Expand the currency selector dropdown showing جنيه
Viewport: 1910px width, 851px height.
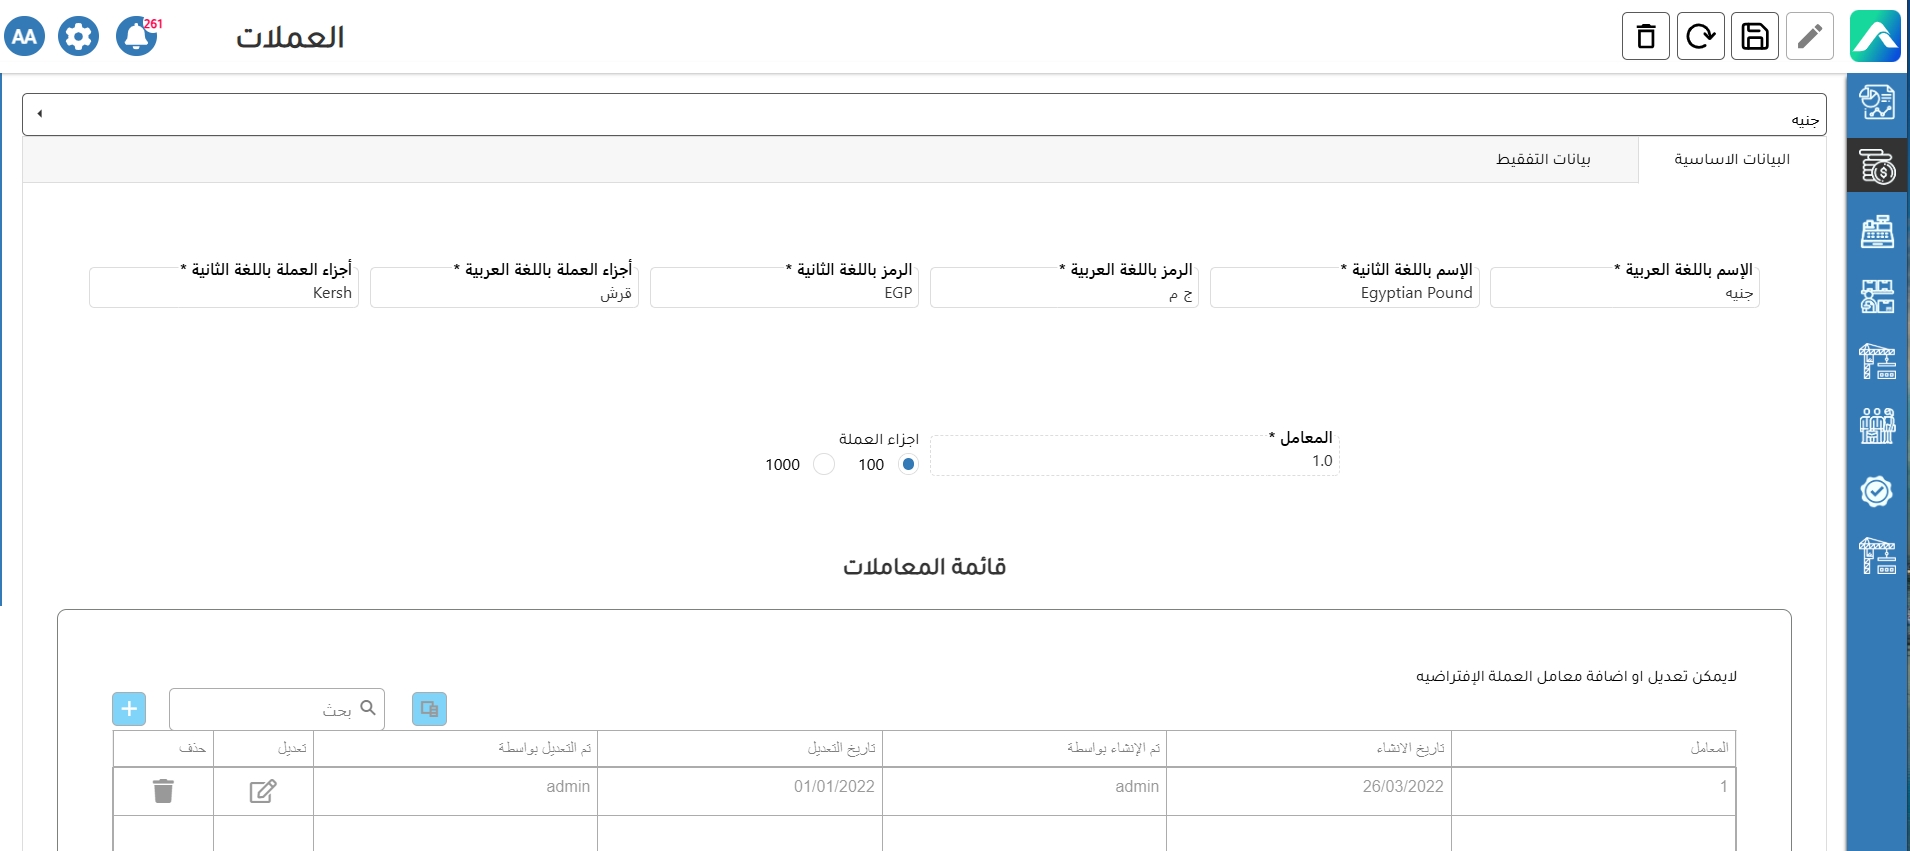pos(923,115)
